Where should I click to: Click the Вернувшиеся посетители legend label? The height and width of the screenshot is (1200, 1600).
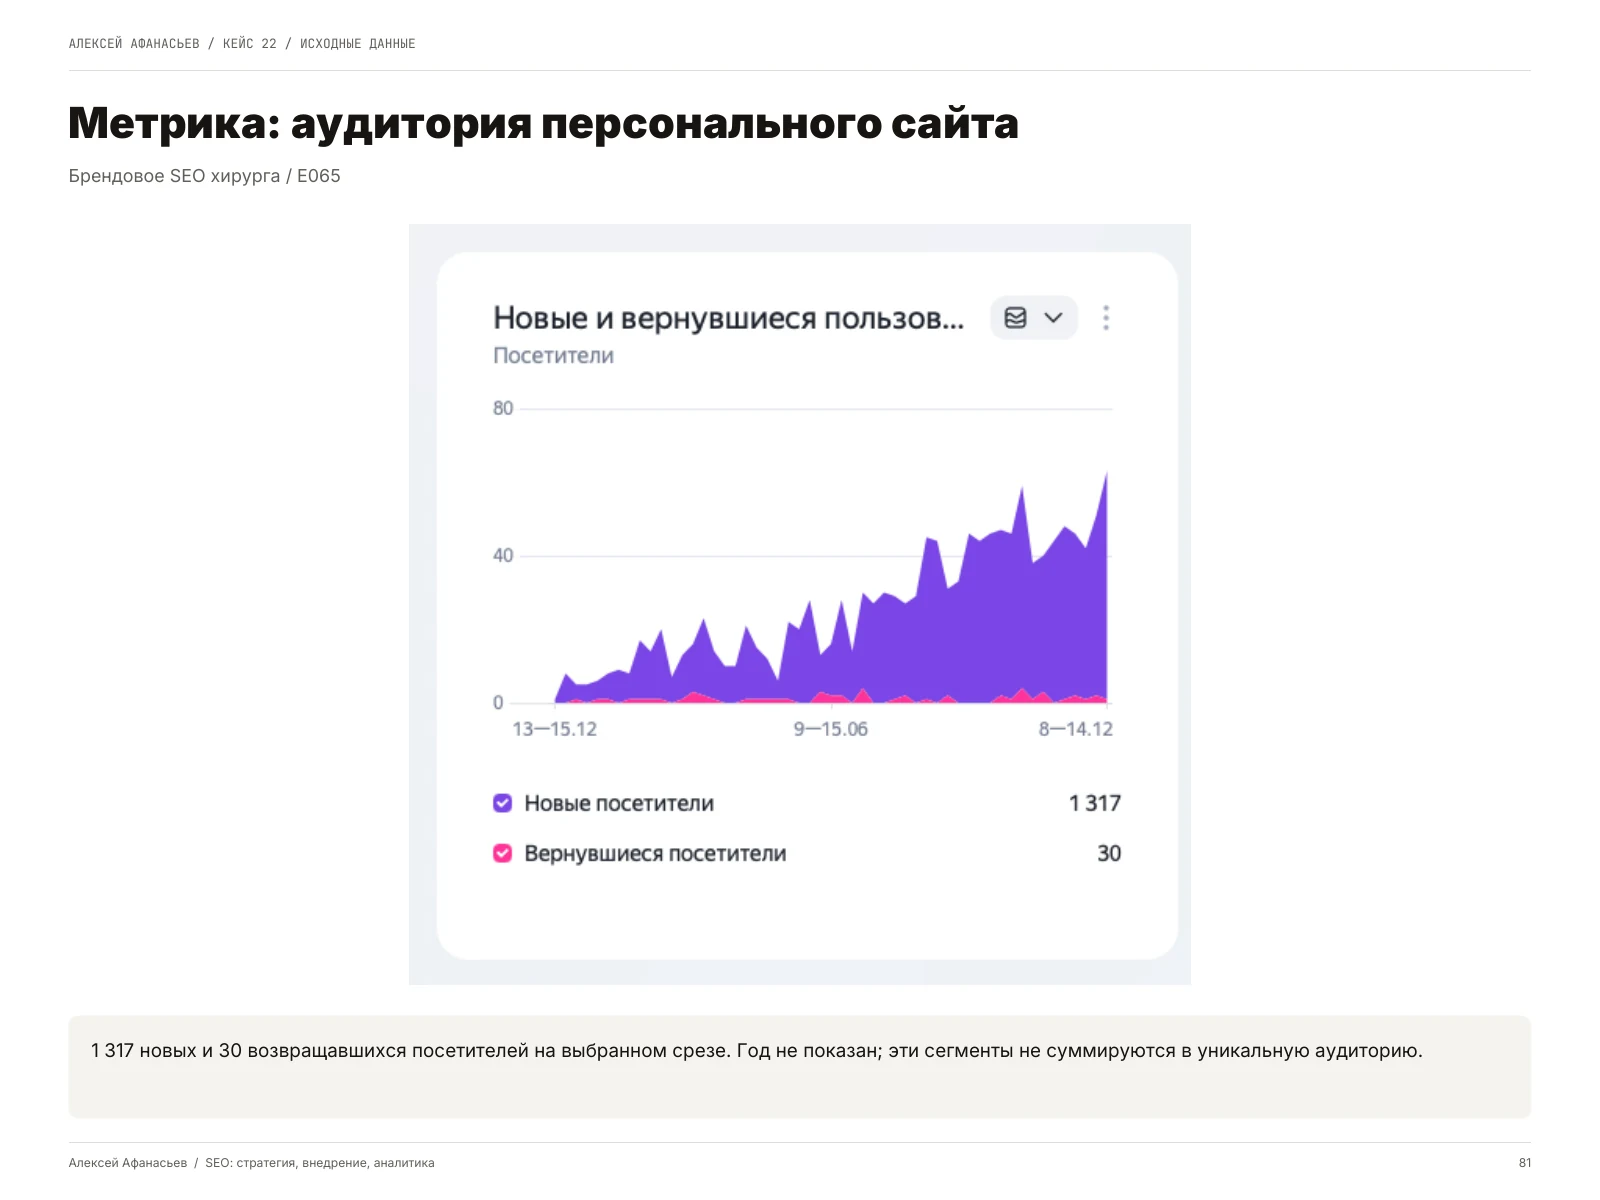tap(655, 854)
